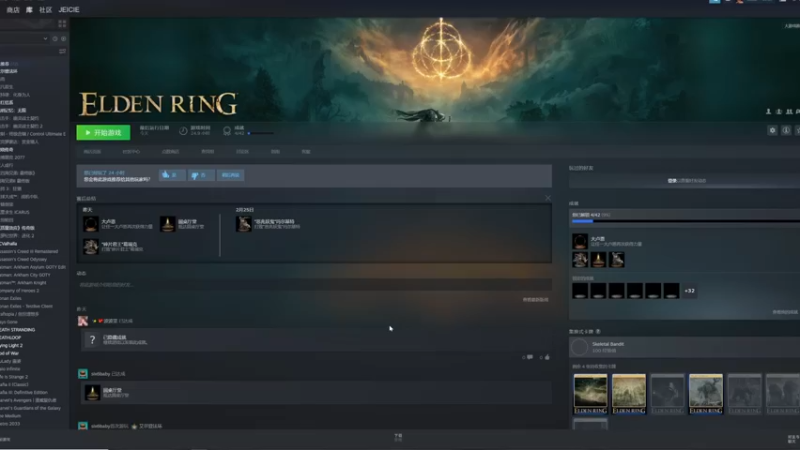Click the first game-page tab under play button
The height and width of the screenshot is (450, 800).
tap(92, 152)
